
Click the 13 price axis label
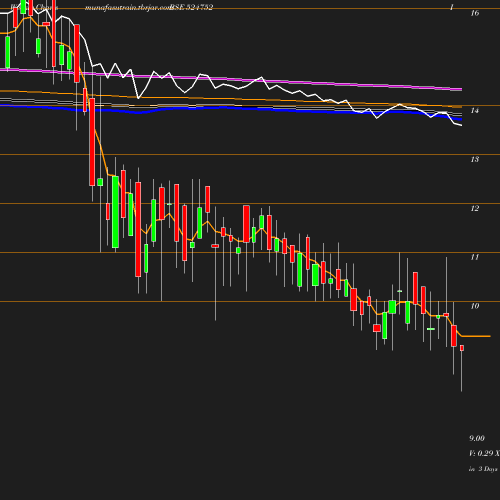475,159
